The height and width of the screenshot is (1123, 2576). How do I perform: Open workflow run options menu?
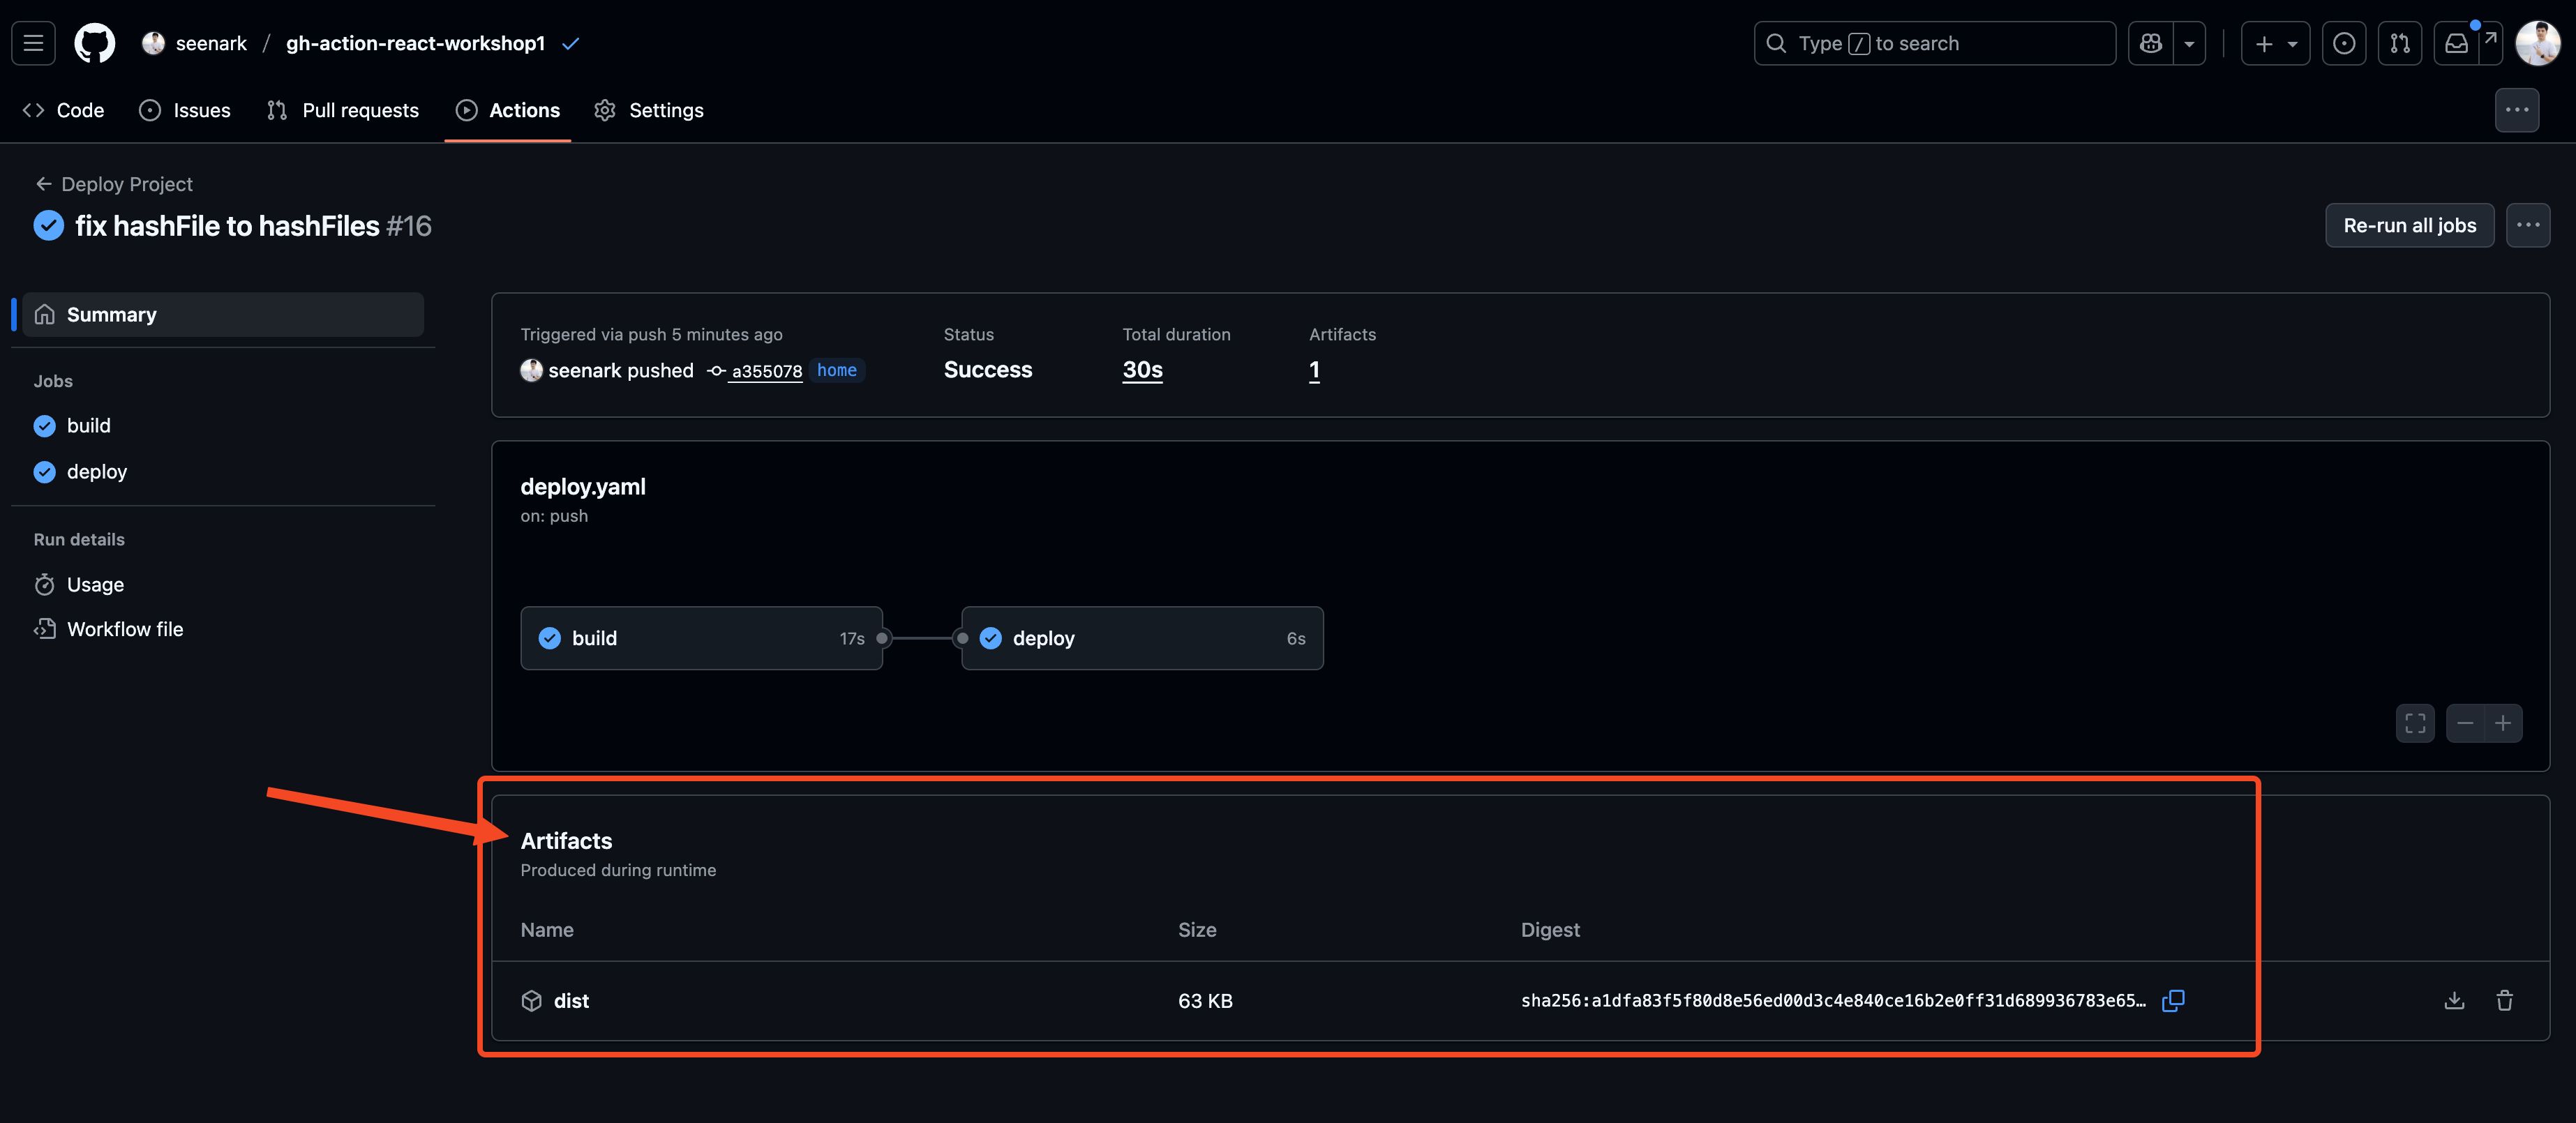tap(2528, 225)
